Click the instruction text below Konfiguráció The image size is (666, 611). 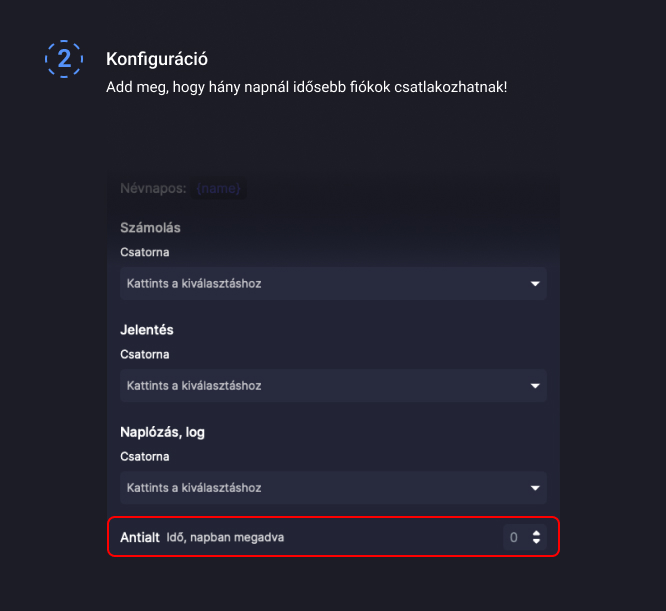pyautogui.click(x=306, y=87)
